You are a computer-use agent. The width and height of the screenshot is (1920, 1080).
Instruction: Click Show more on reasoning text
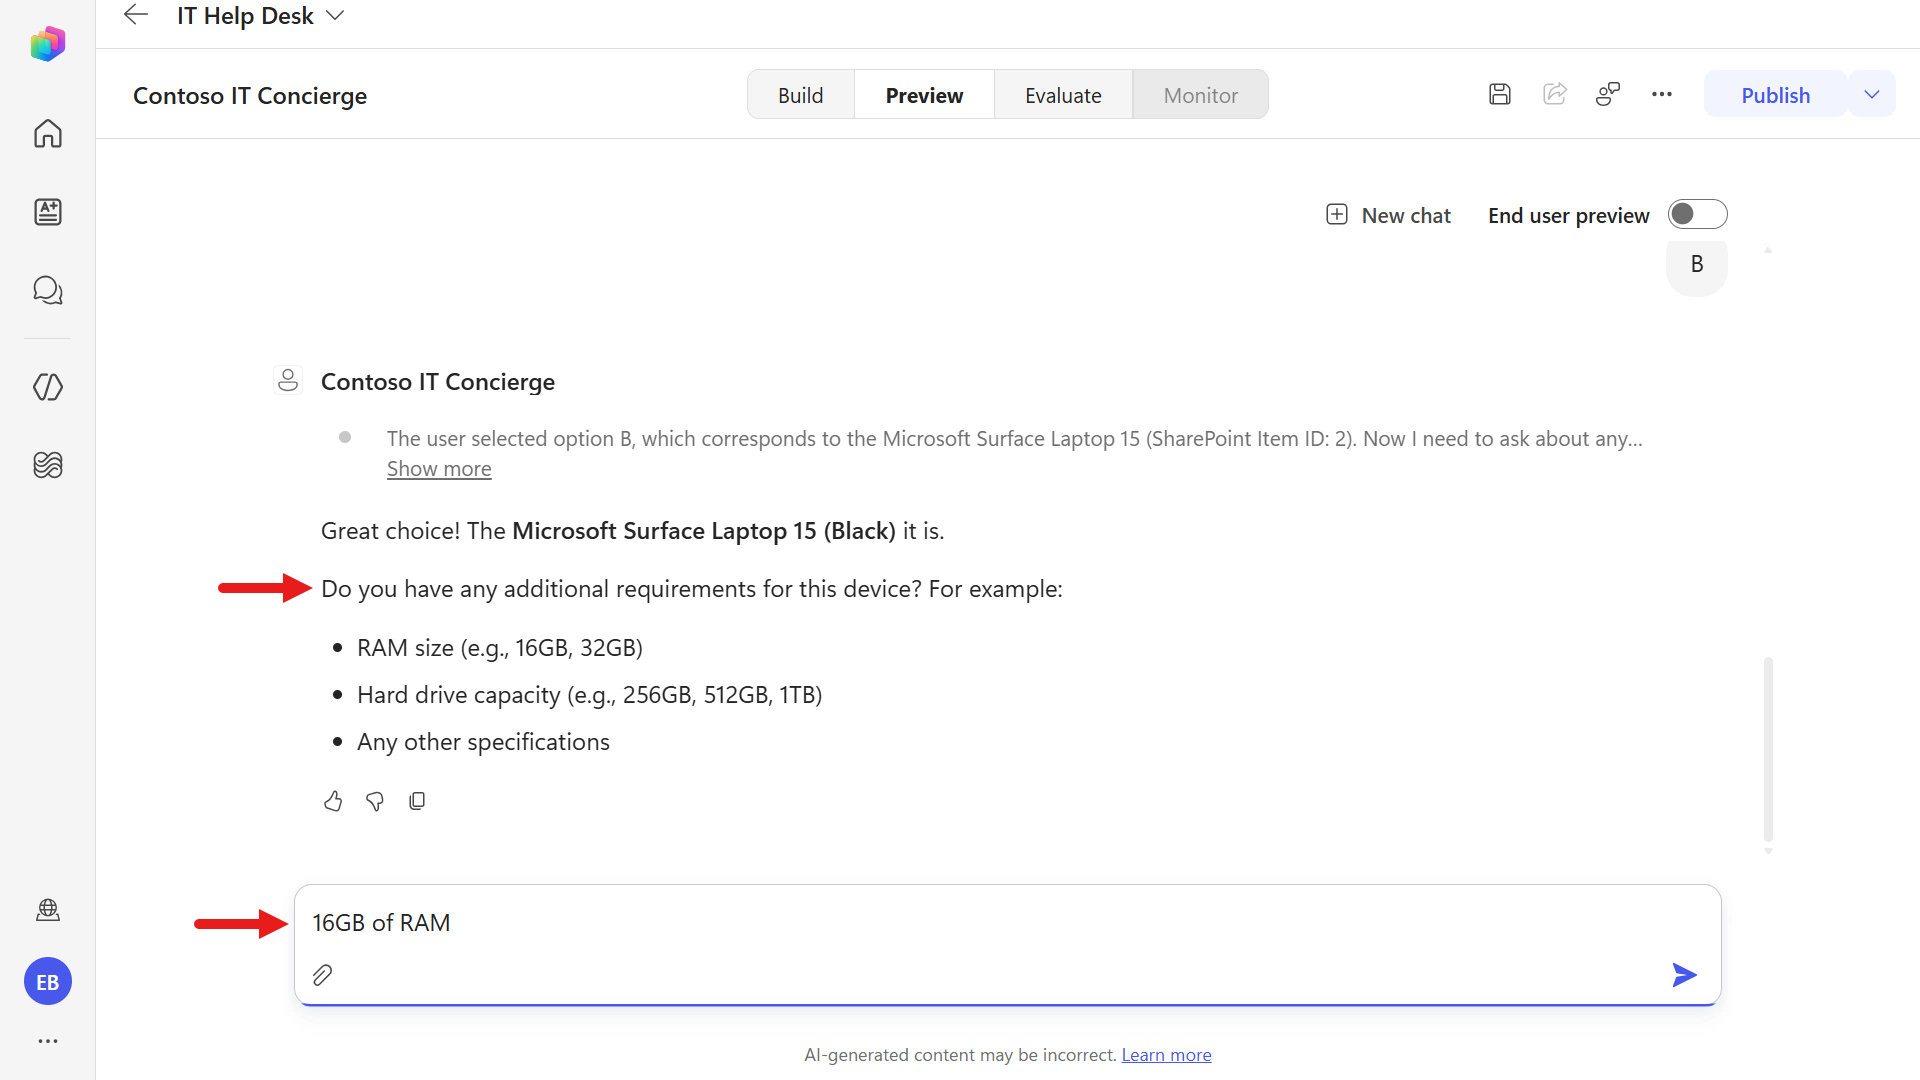pyautogui.click(x=439, y=469)
